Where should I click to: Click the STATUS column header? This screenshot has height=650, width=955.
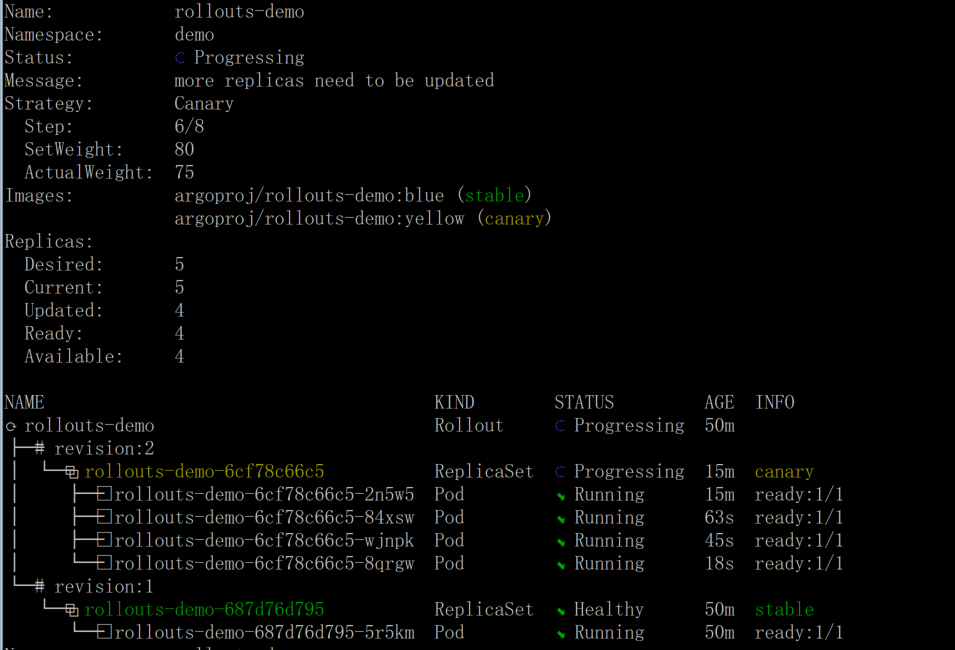point(584,403)
